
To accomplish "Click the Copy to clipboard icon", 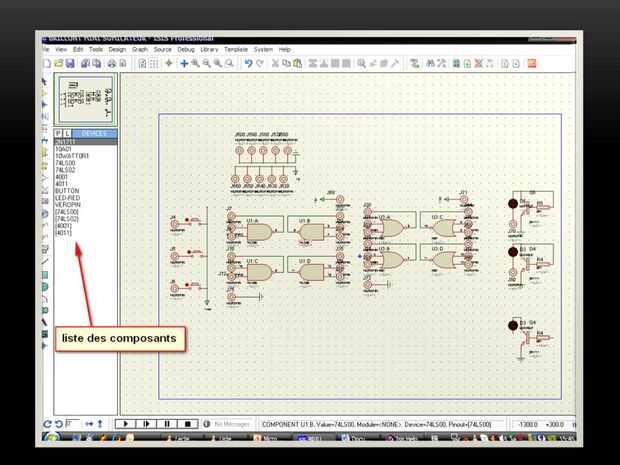I will click(x=286, y=63).
